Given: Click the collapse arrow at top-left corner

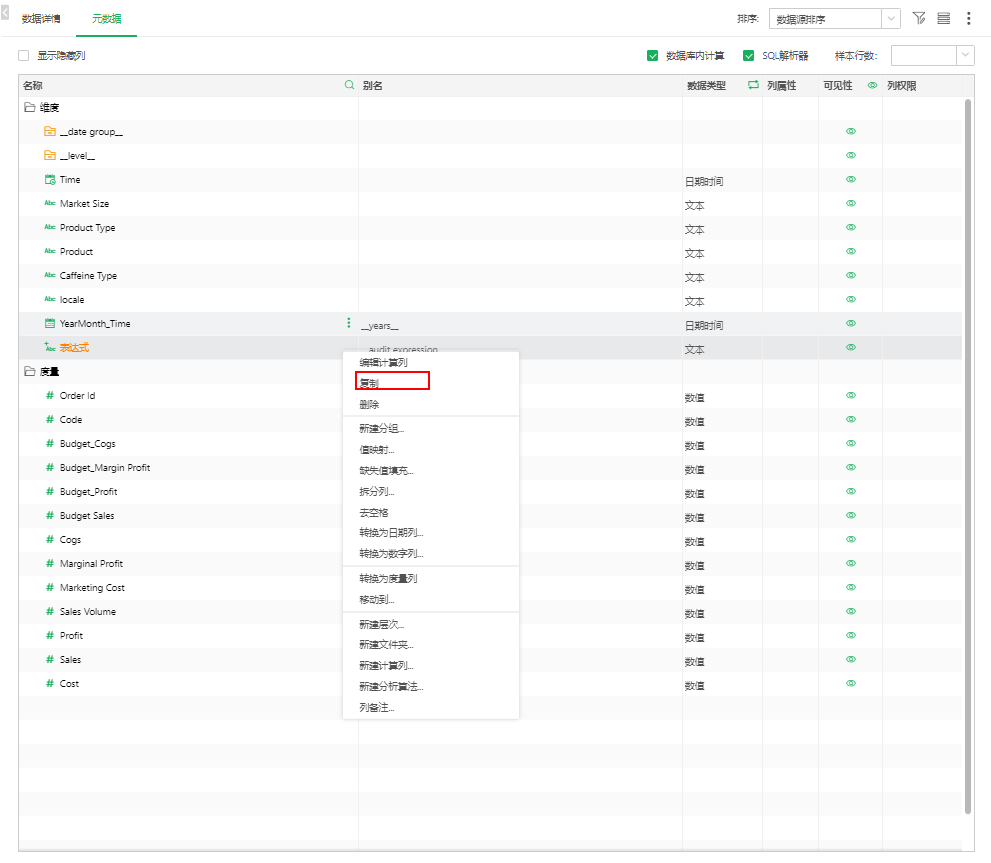Looking at the screenshot, I should [5, 13].
